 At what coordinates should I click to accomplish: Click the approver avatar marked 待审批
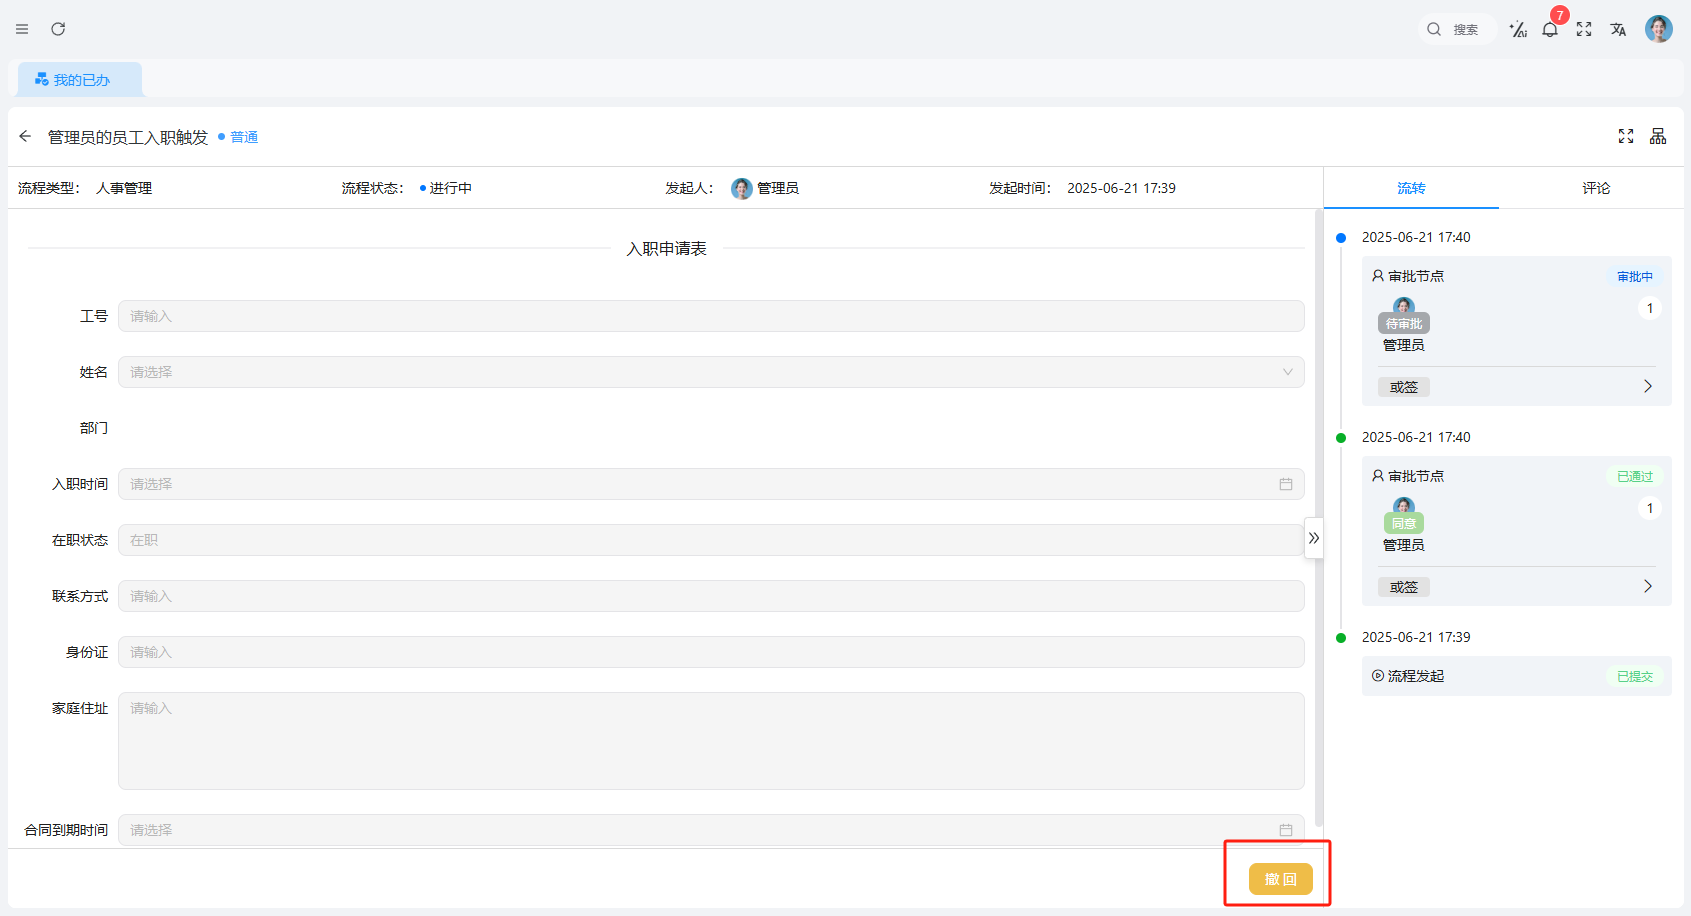1404,306
